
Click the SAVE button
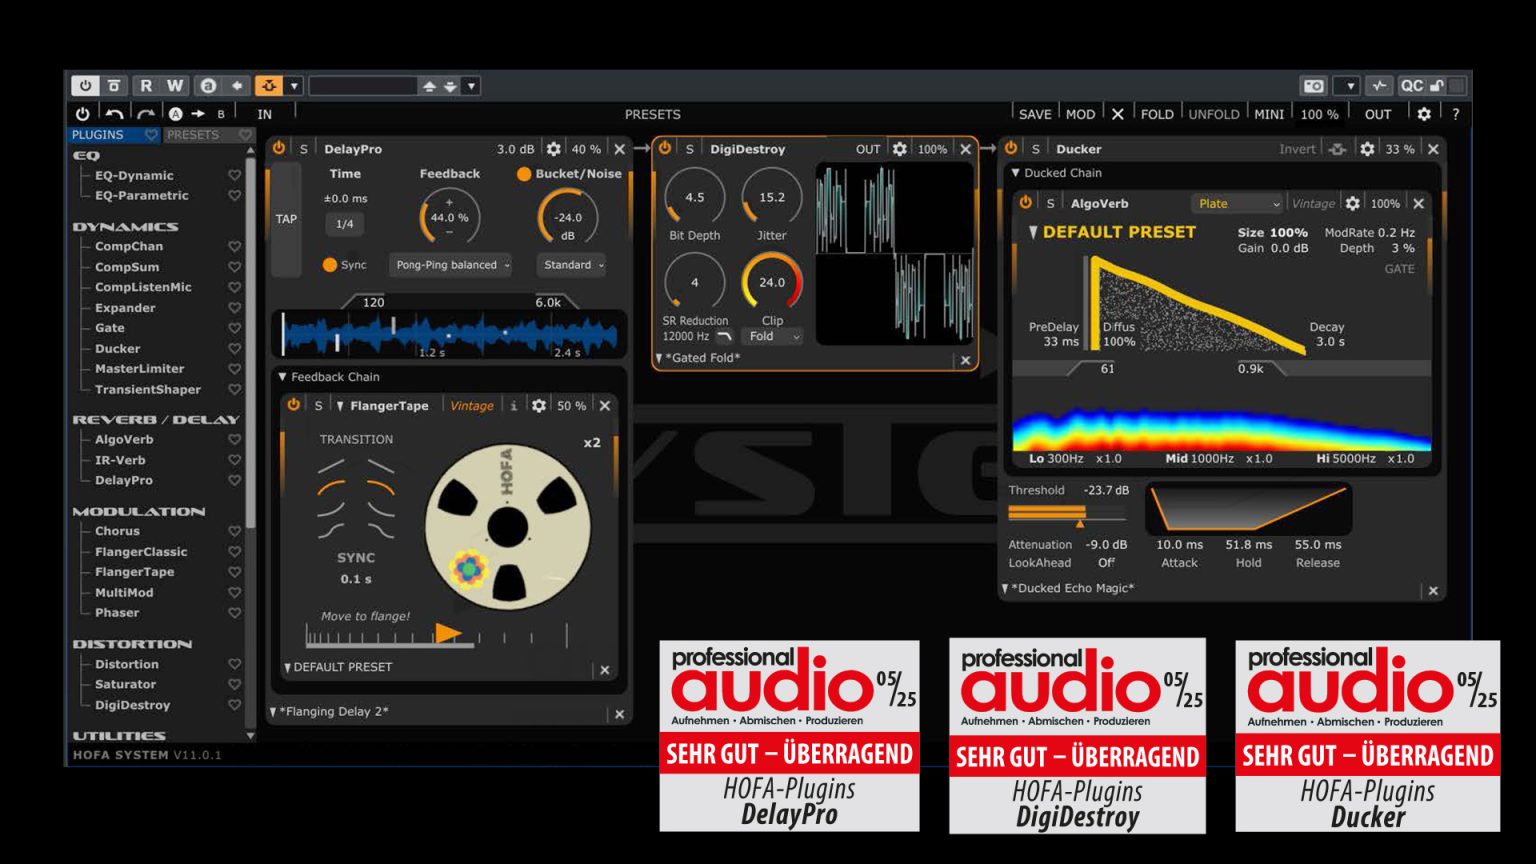pyautogui.click(x=1034, y=114)
